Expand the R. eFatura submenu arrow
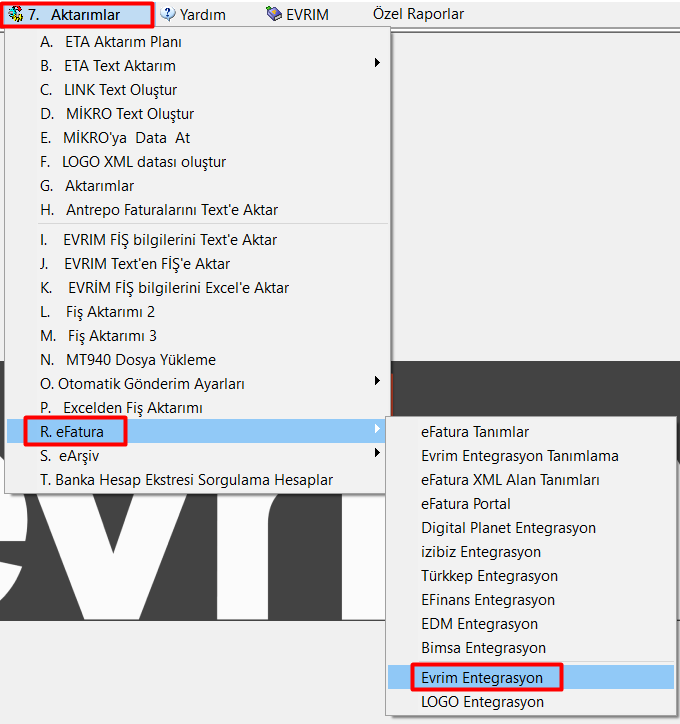This screenshot has width=680, height=724. click(x=378, y=428)
